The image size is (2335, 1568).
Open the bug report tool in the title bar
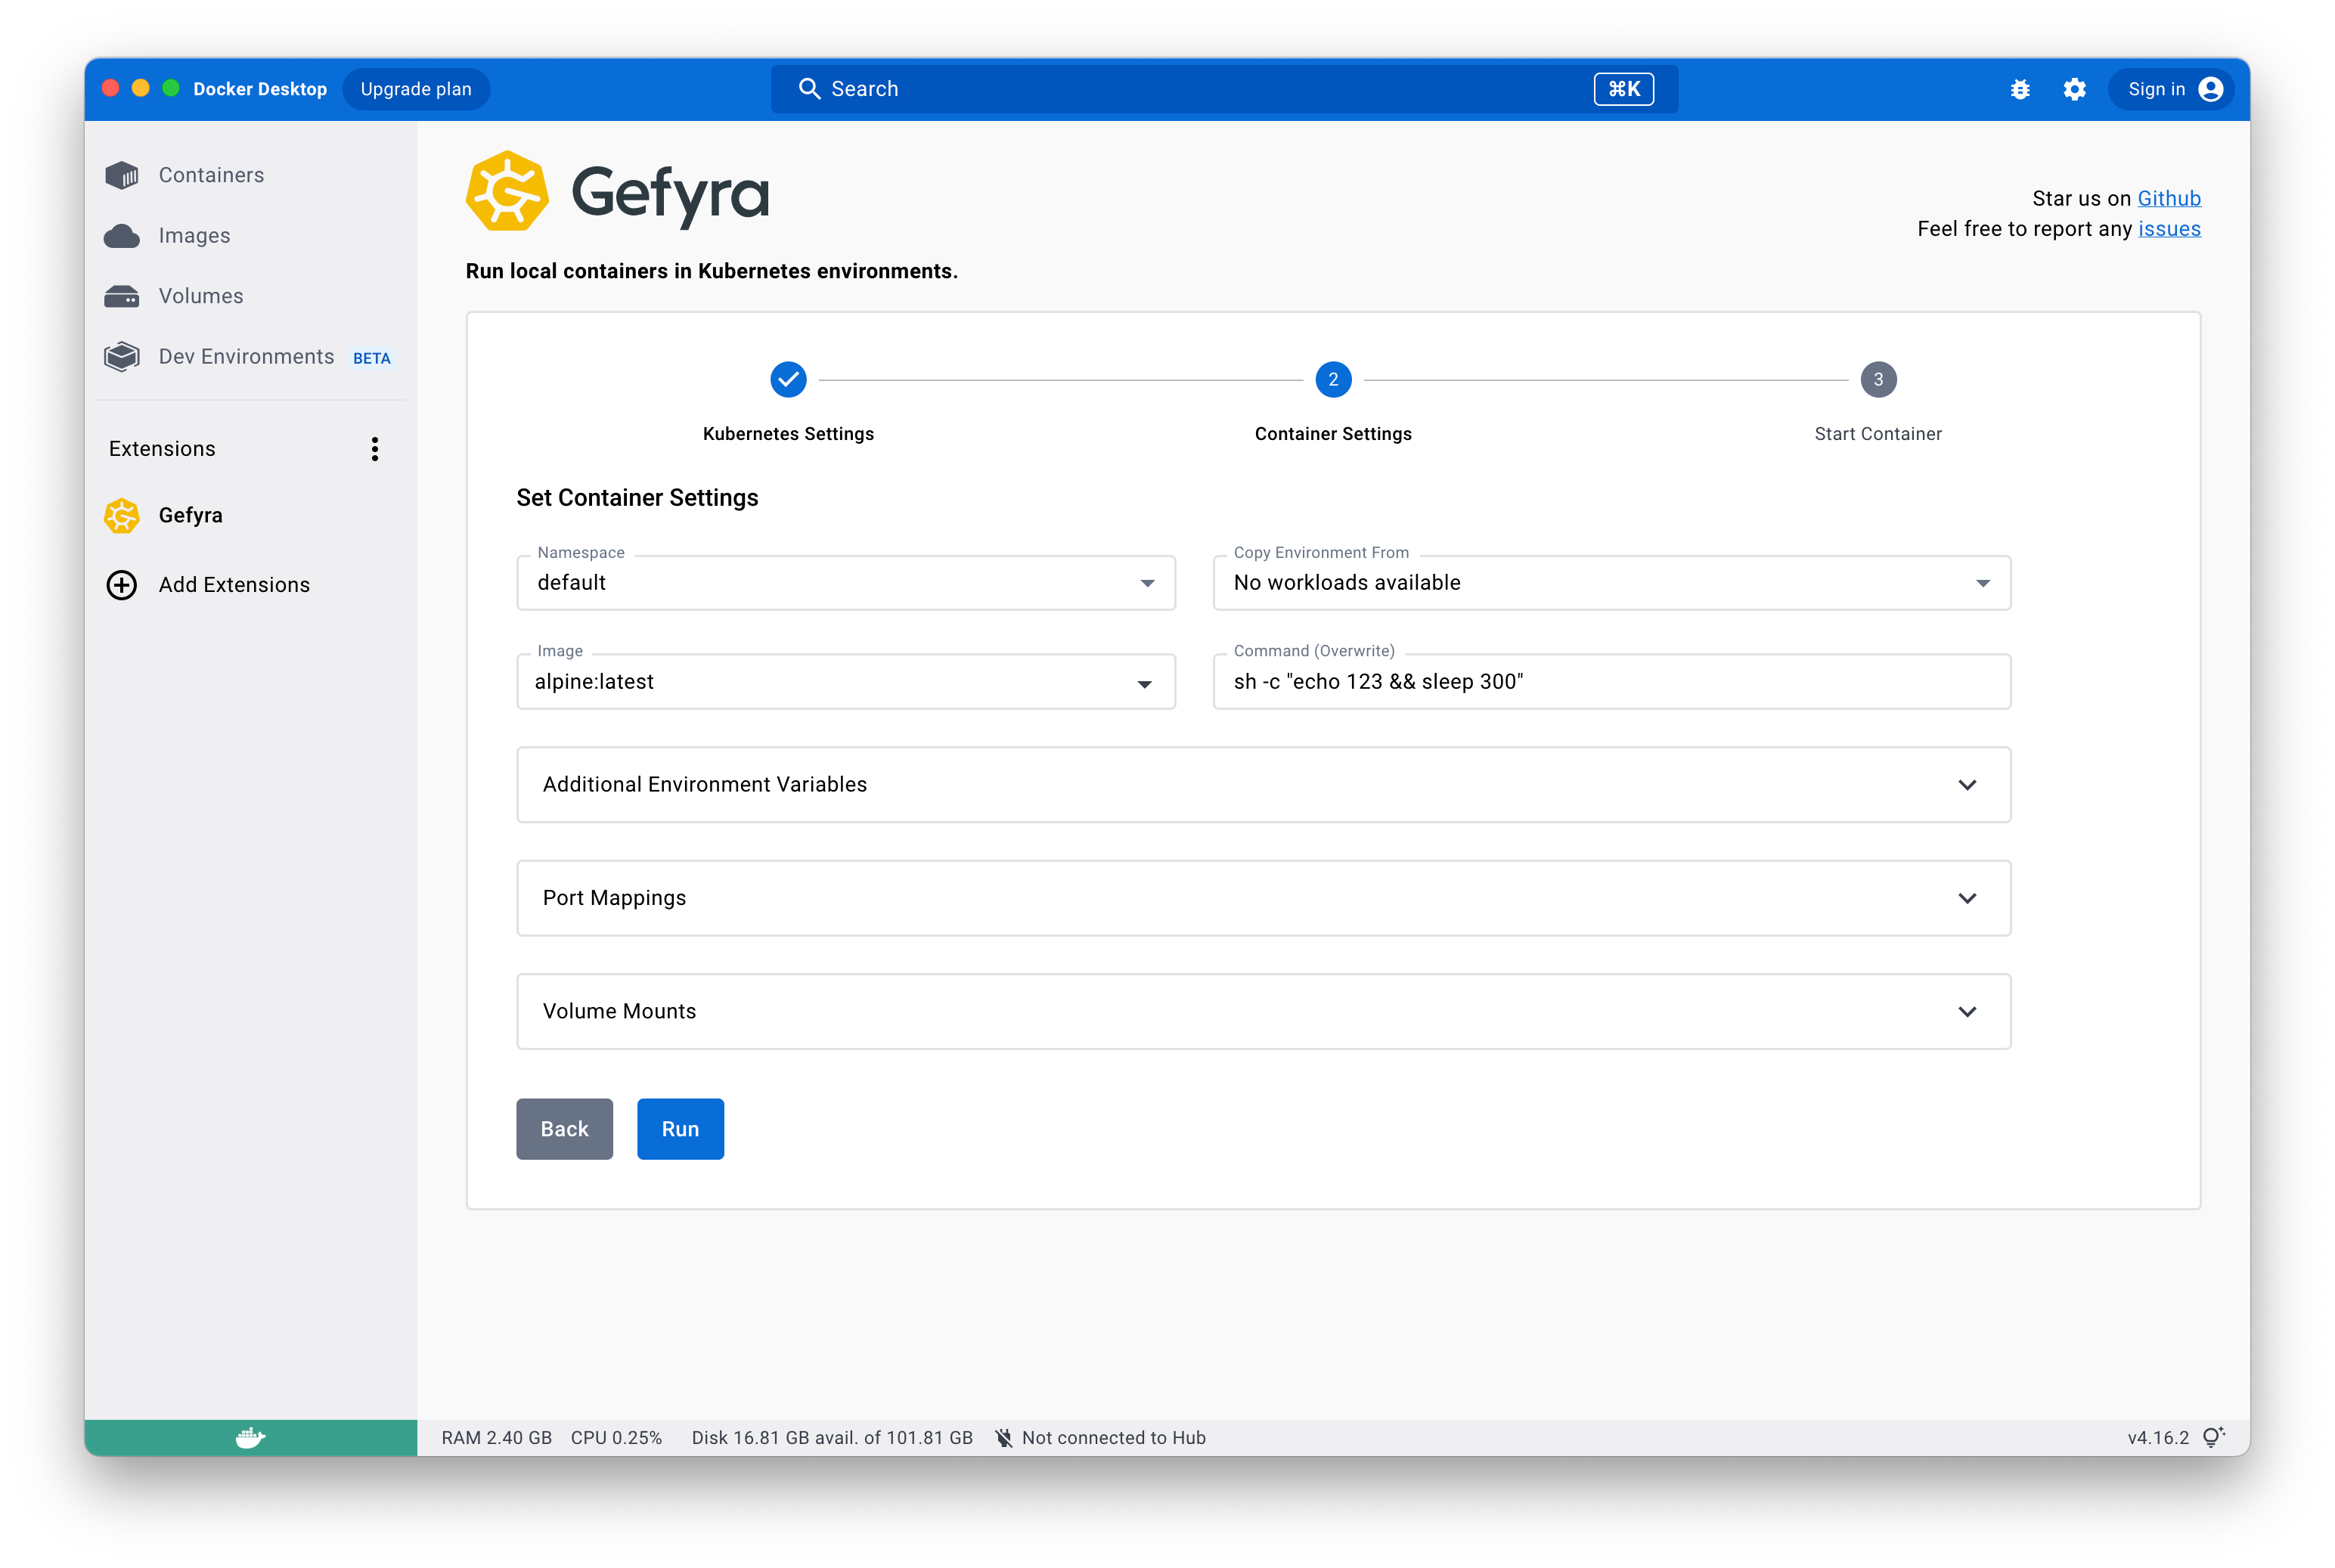[2020, 89]
